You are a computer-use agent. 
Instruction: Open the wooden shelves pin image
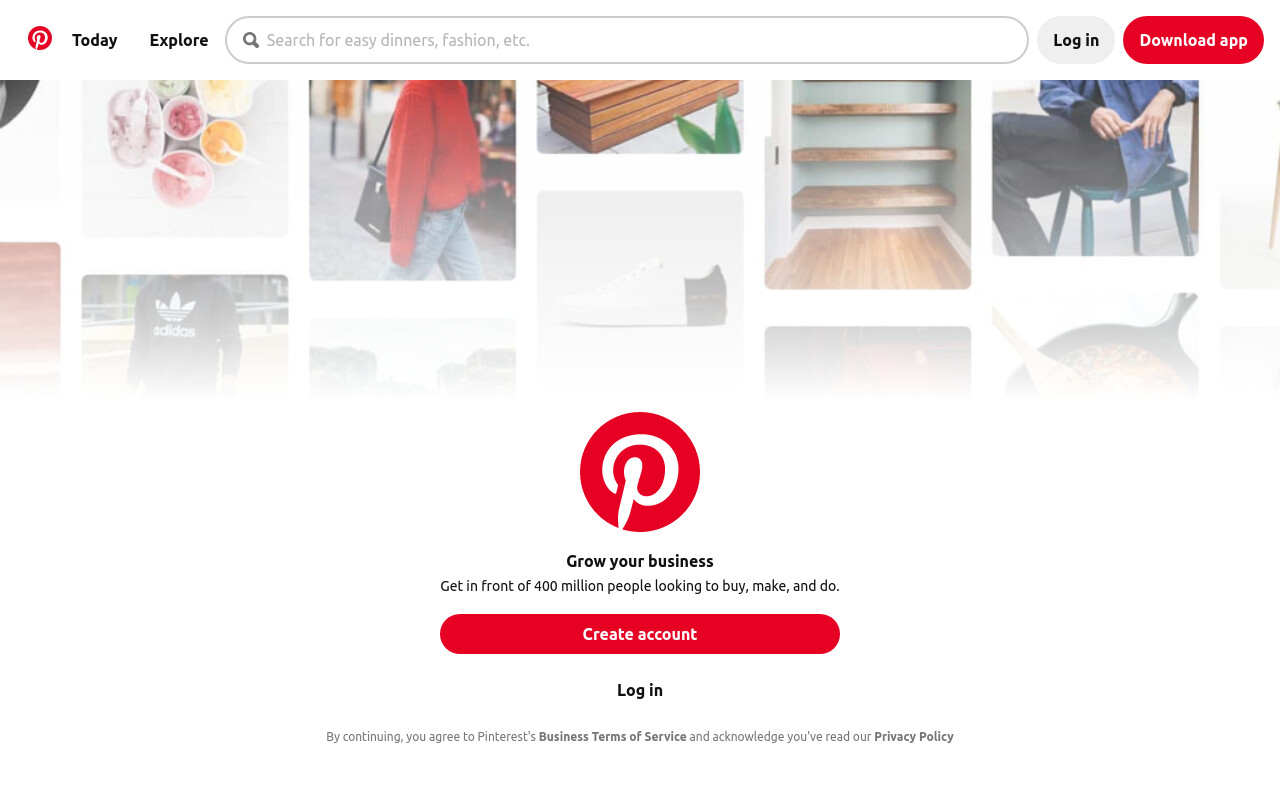868,184
